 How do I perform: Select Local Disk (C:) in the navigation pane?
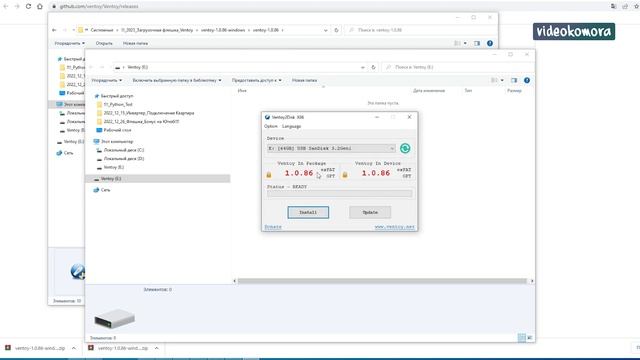[124, 150]
